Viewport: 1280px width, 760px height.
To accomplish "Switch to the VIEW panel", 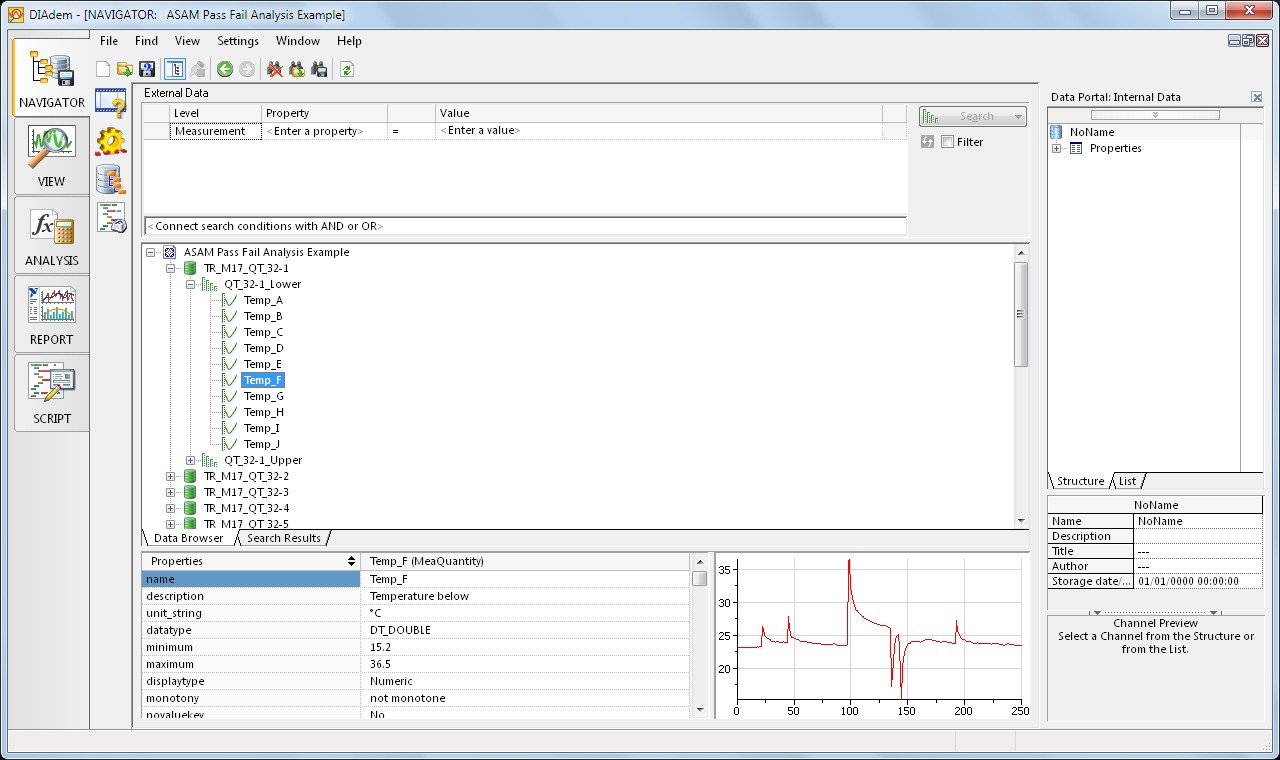I will pyautogui.click(x=52, y=156).
